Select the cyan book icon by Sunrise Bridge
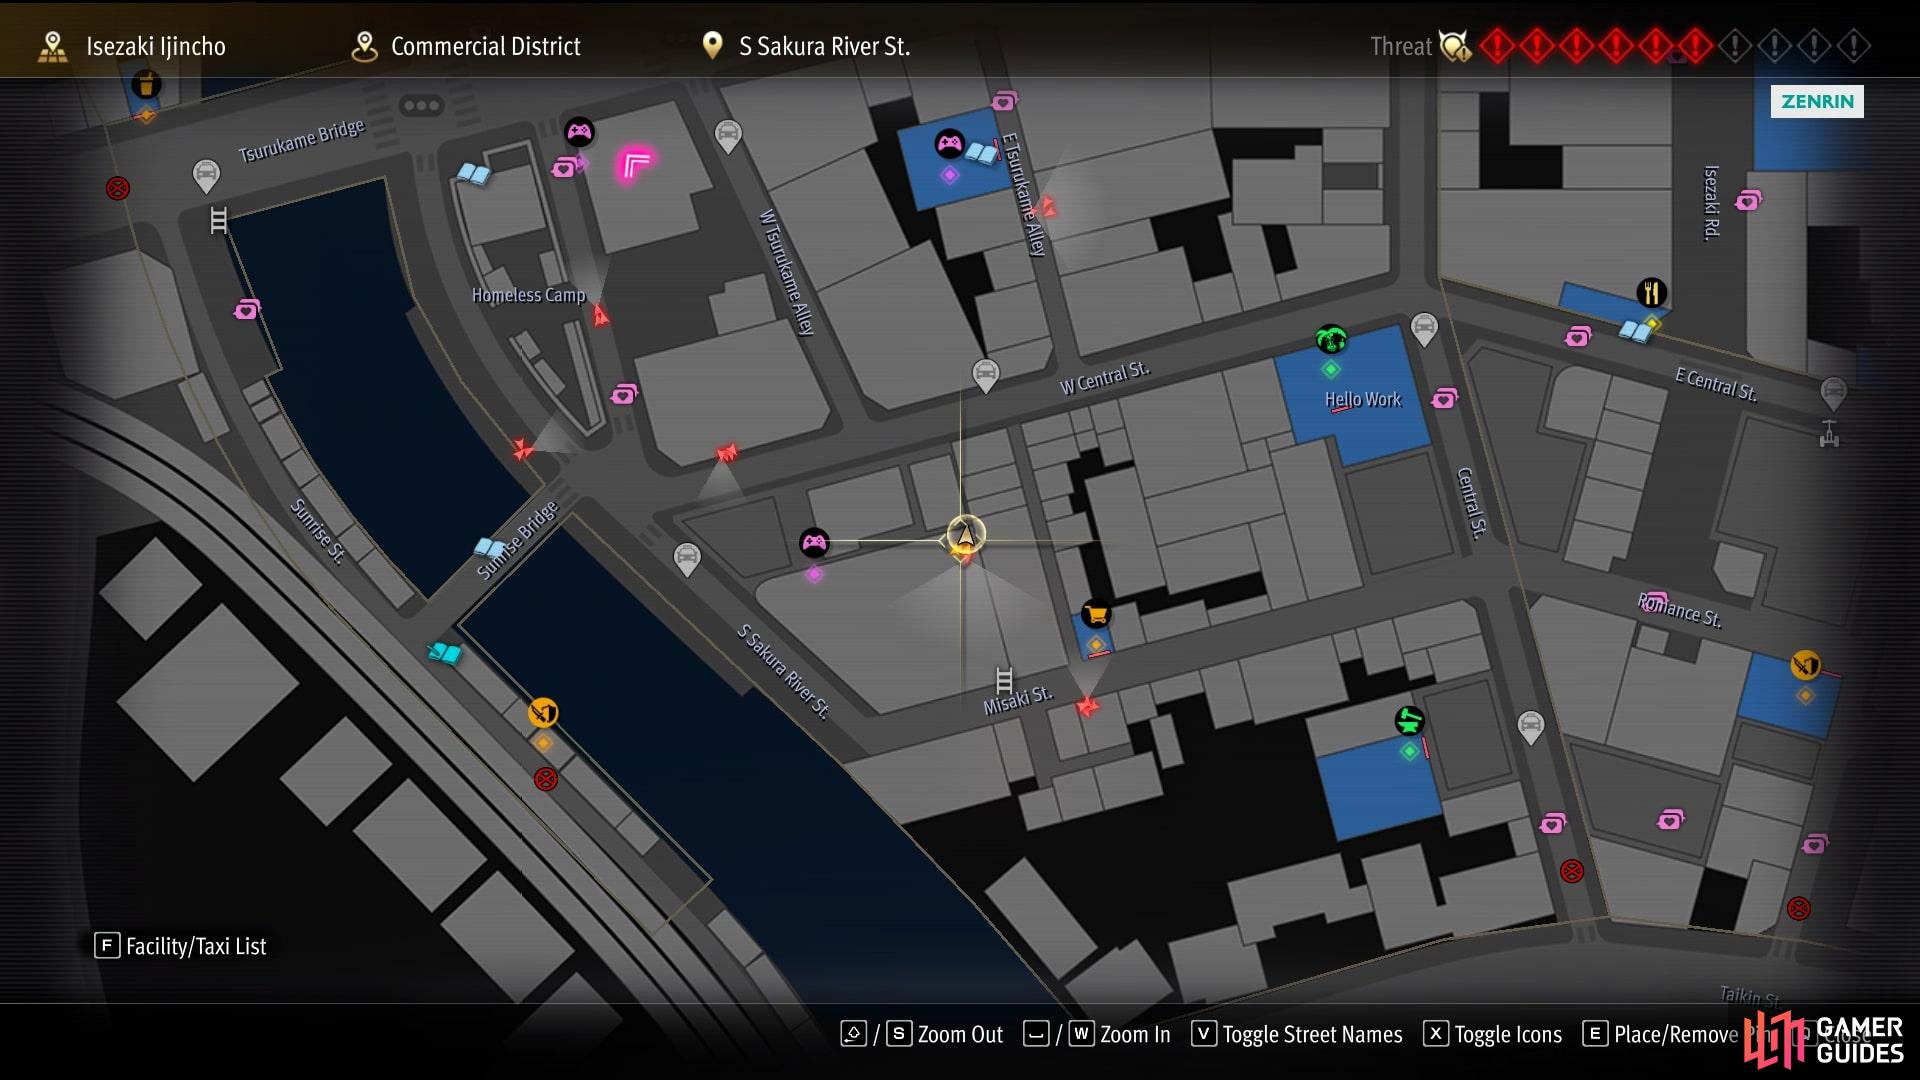The width and height of the screenshot is (1920, 1080). click(444, 653)
